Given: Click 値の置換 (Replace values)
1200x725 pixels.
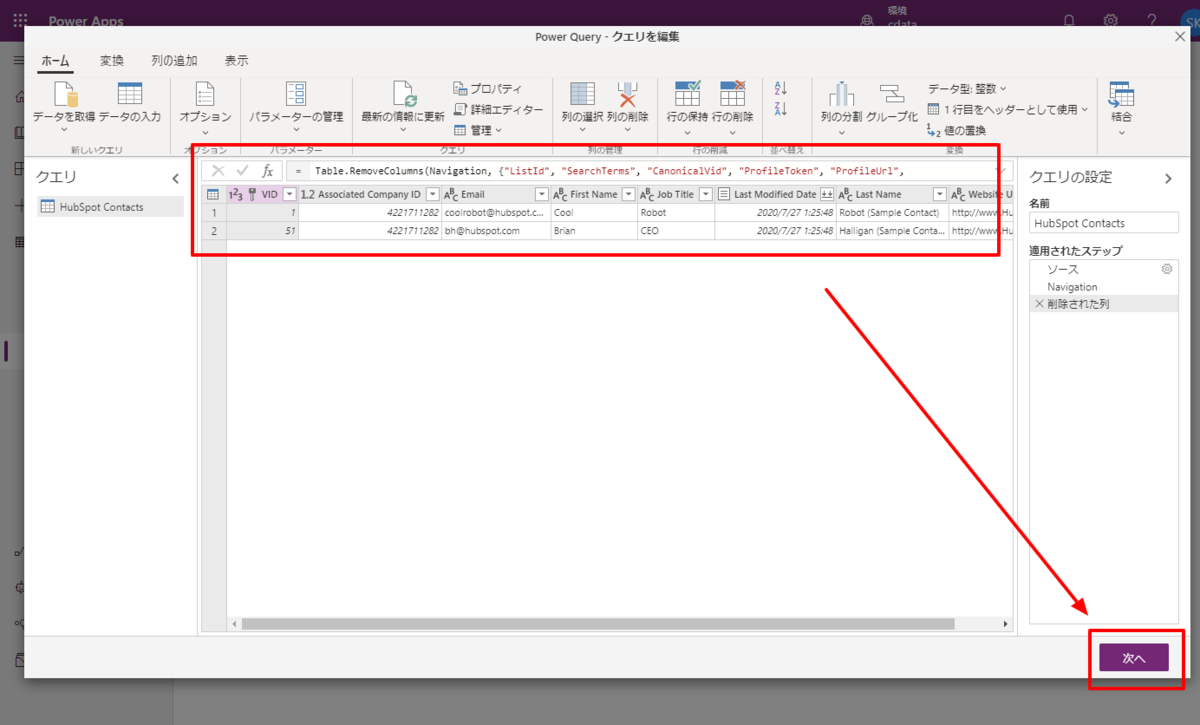Looking at the screenshot, I should pyautogui.click(x=957, y=130).
